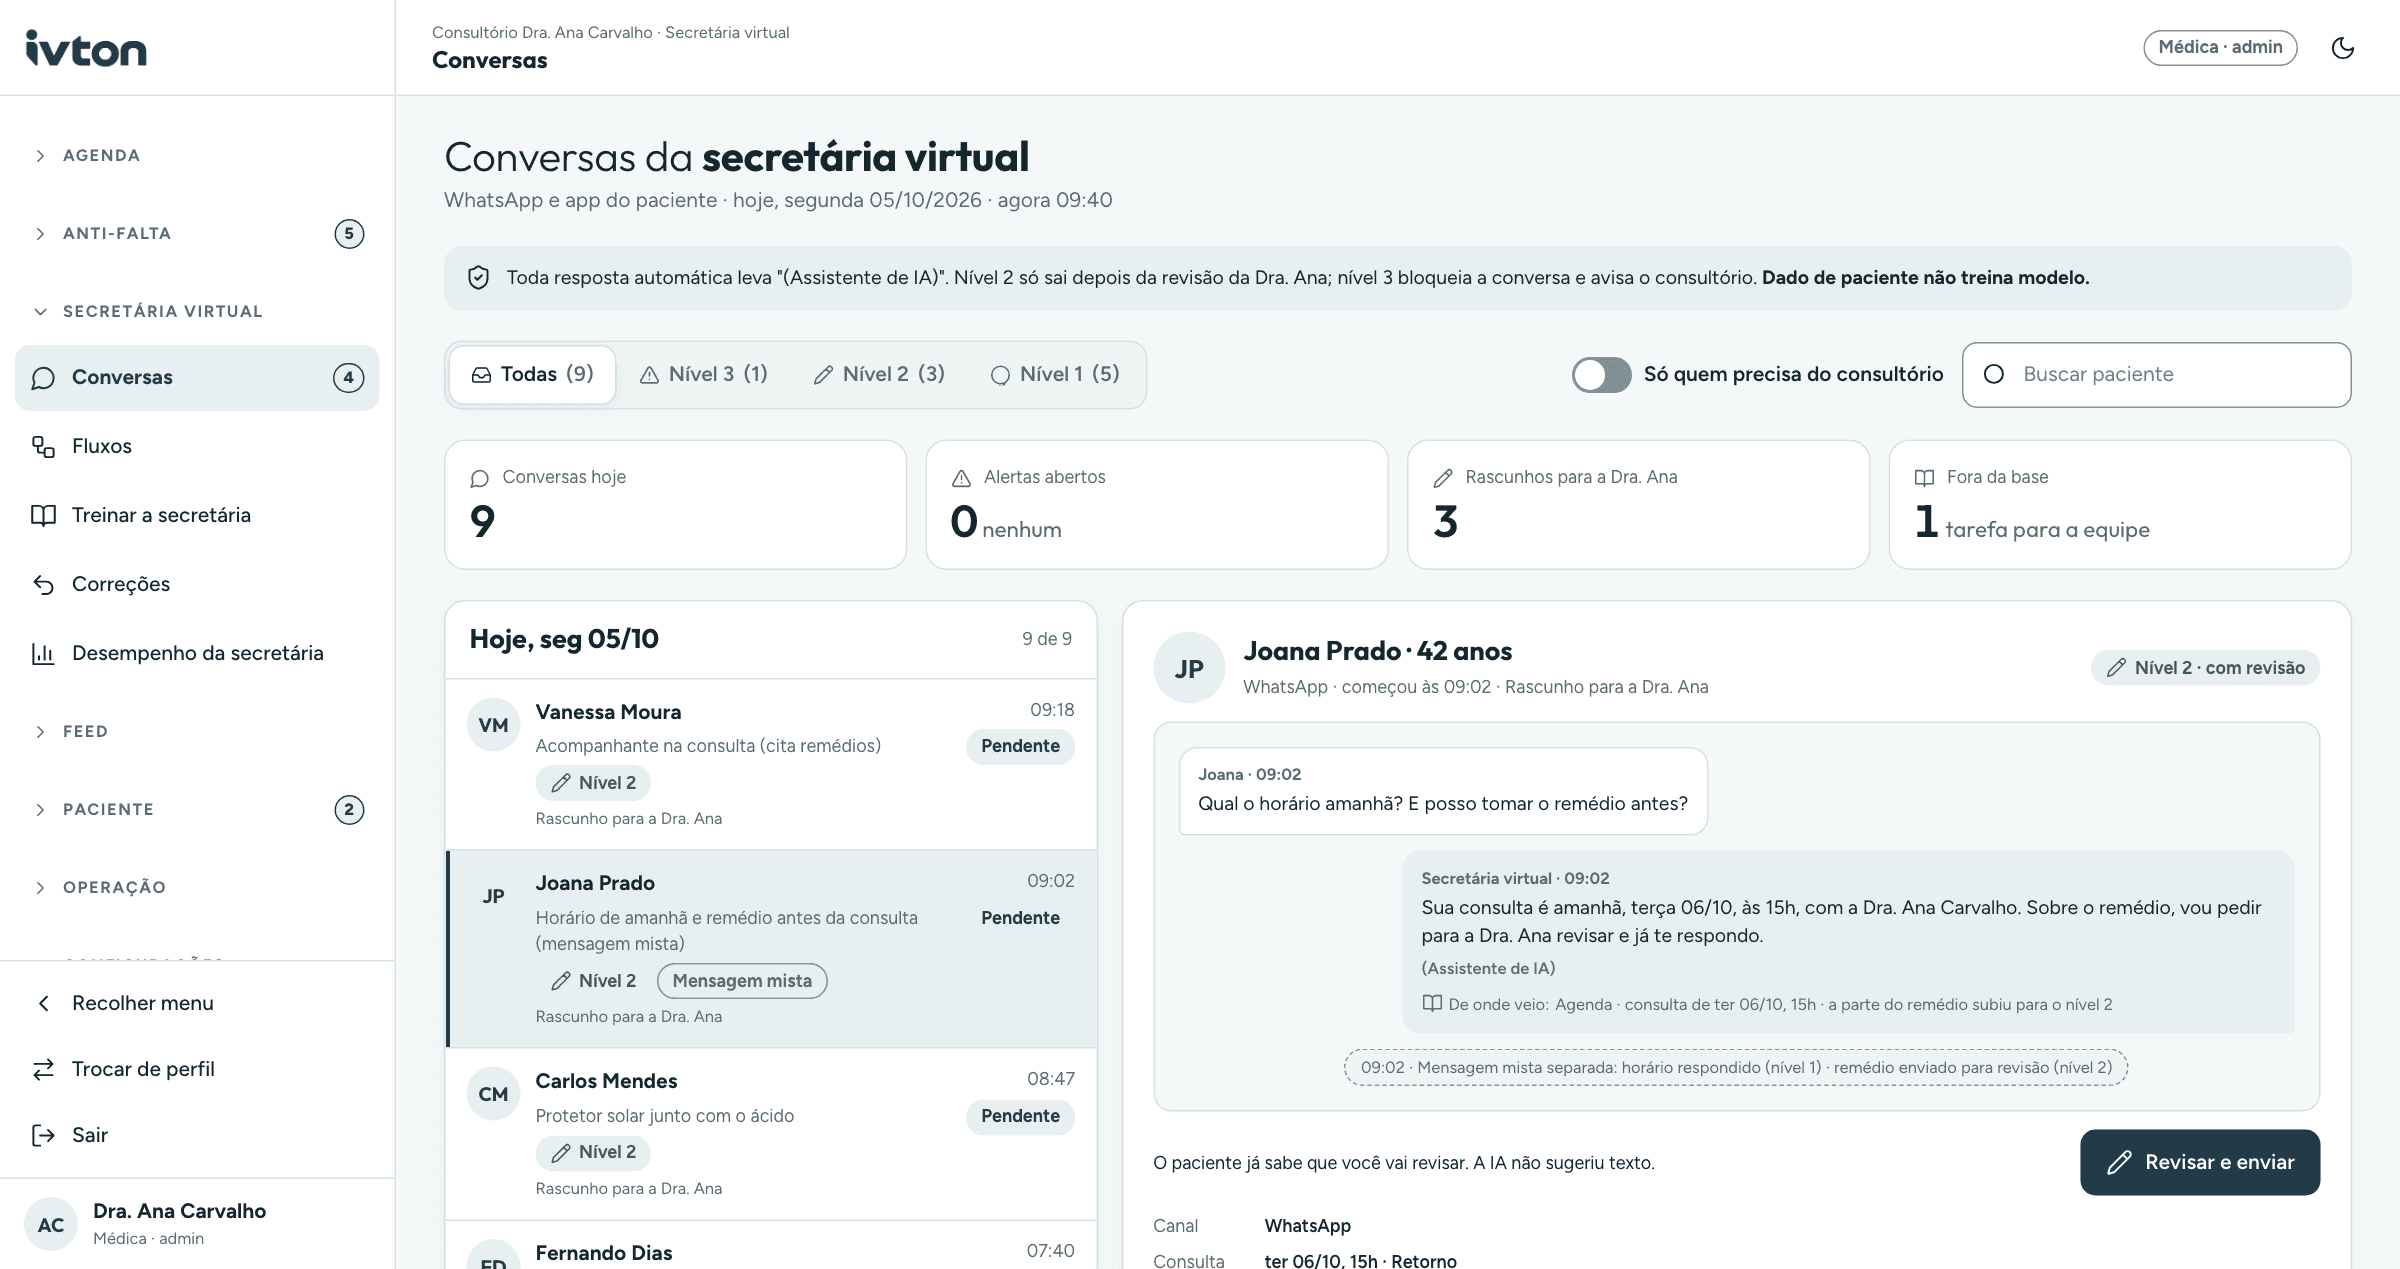The image size is (2400, 1269).
Task: Select the Nível 1 (5) tab
Action: click(1055, 374)
